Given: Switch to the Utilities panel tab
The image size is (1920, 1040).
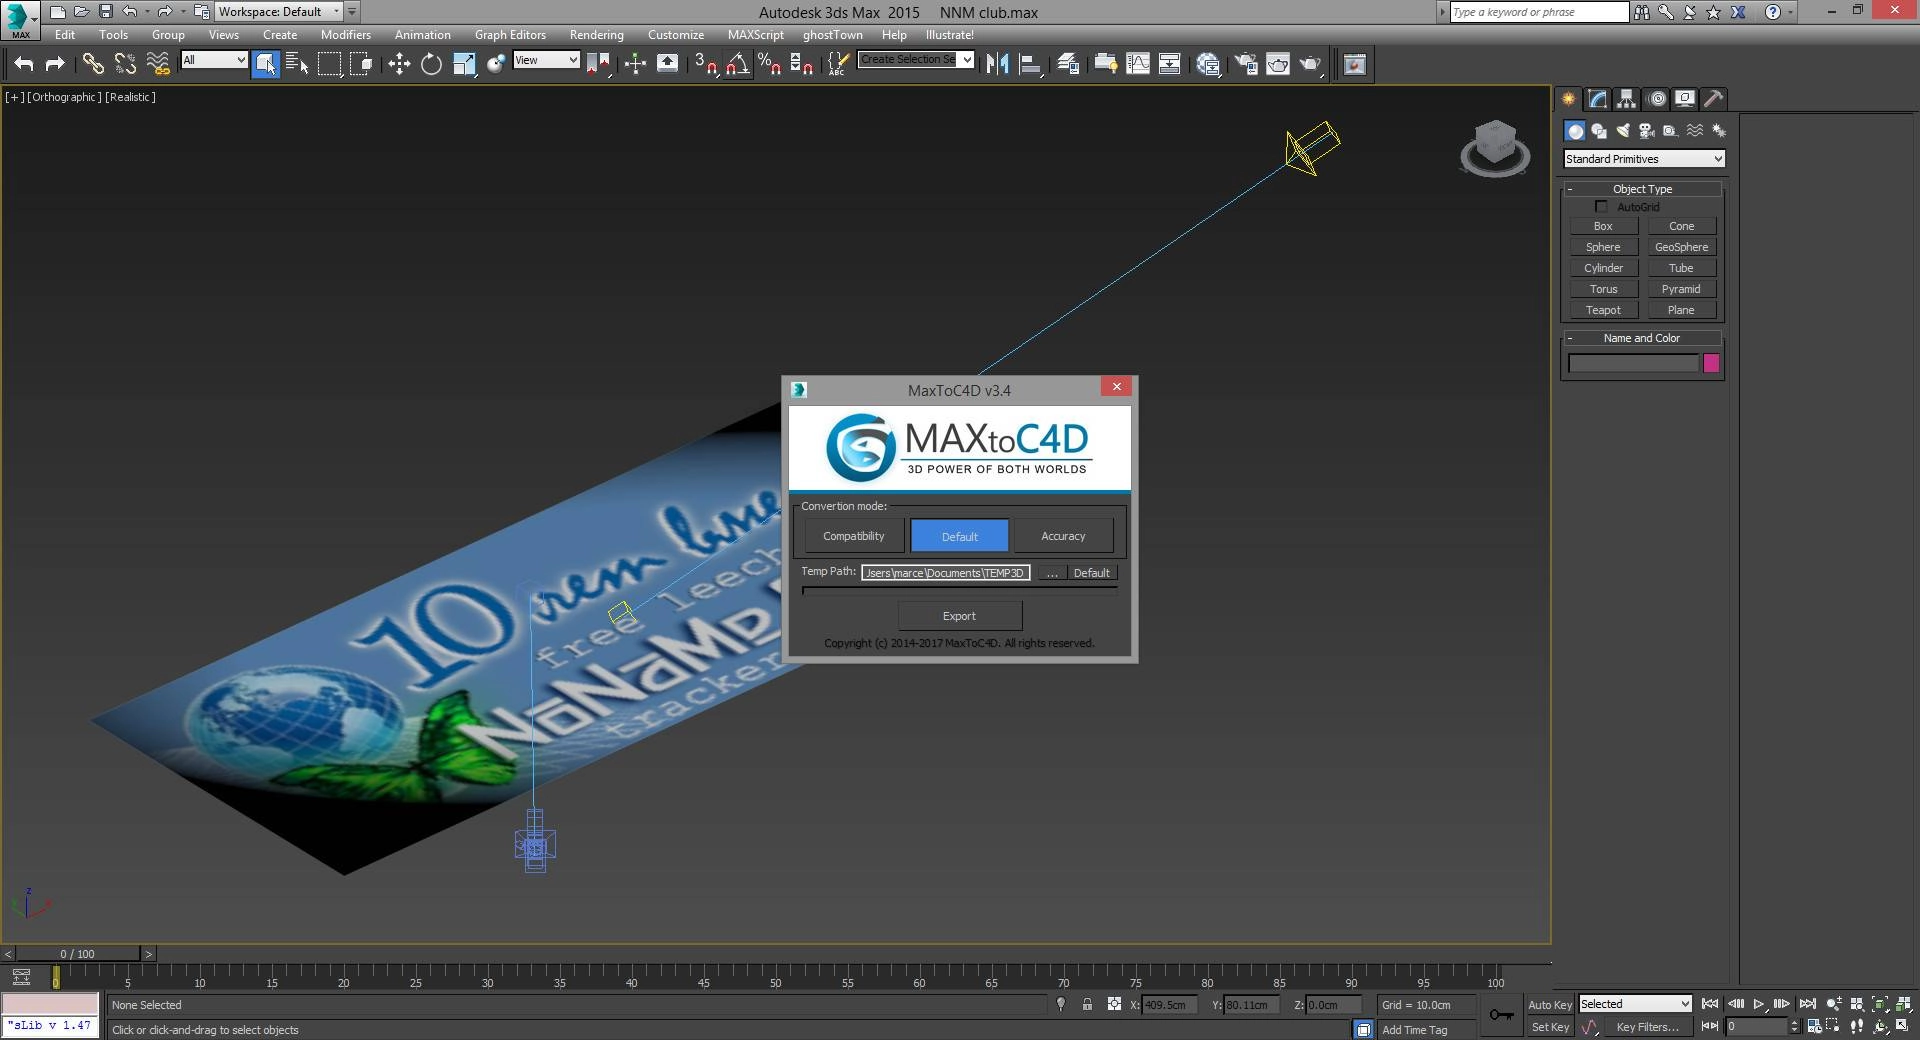Looking at the screenshot, I should (x=1714, y=98).
